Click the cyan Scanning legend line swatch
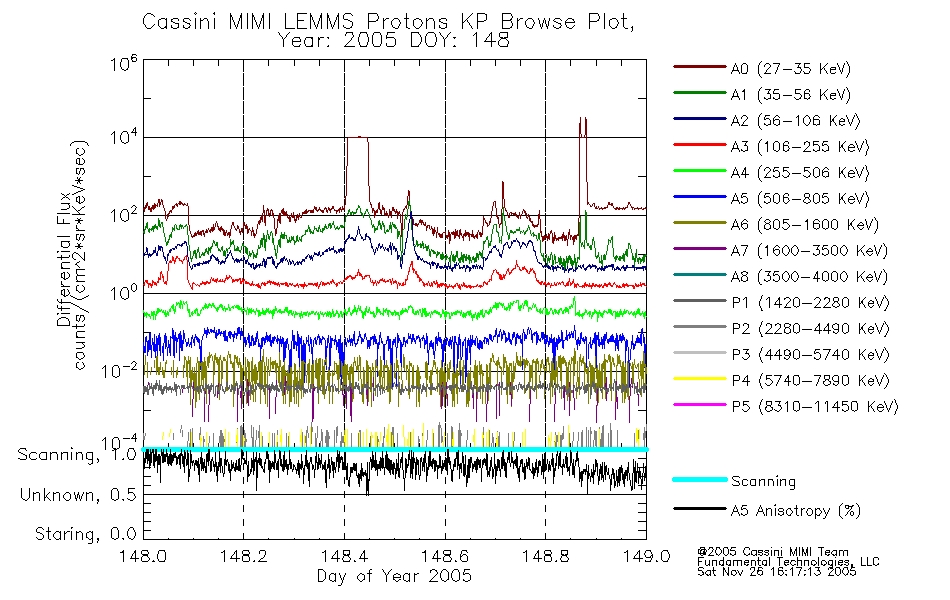The height and width of the screenshot is (600, 950). coord(699,479)
